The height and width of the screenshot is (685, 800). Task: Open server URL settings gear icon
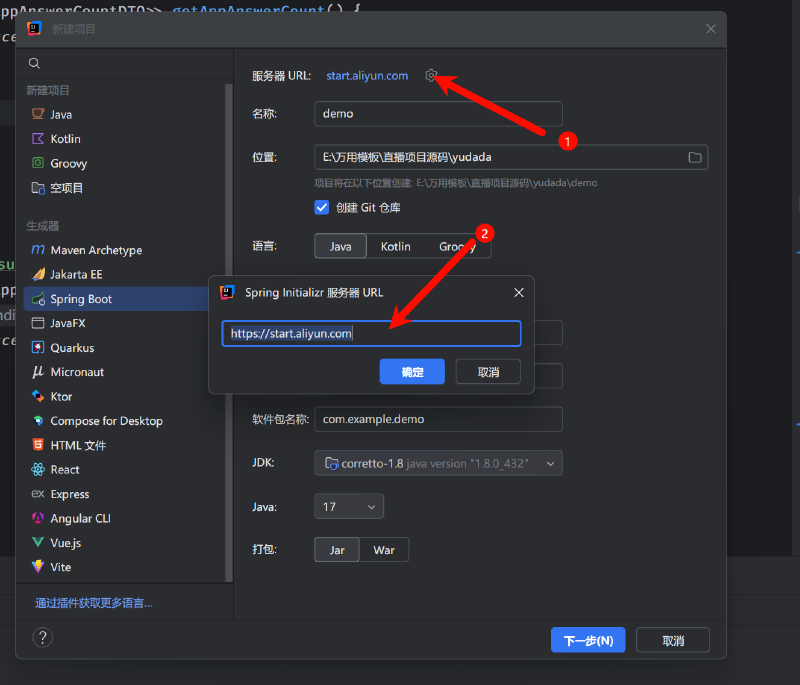coord(431,75)
